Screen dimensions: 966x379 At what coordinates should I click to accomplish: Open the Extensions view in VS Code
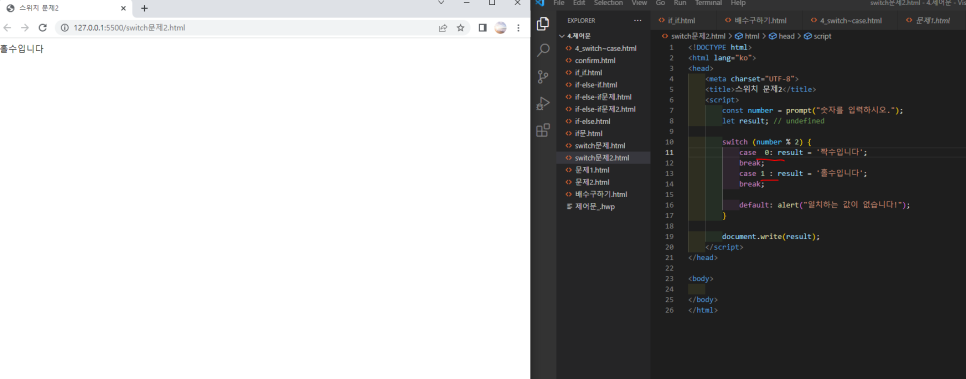click(x=543, y=130)
